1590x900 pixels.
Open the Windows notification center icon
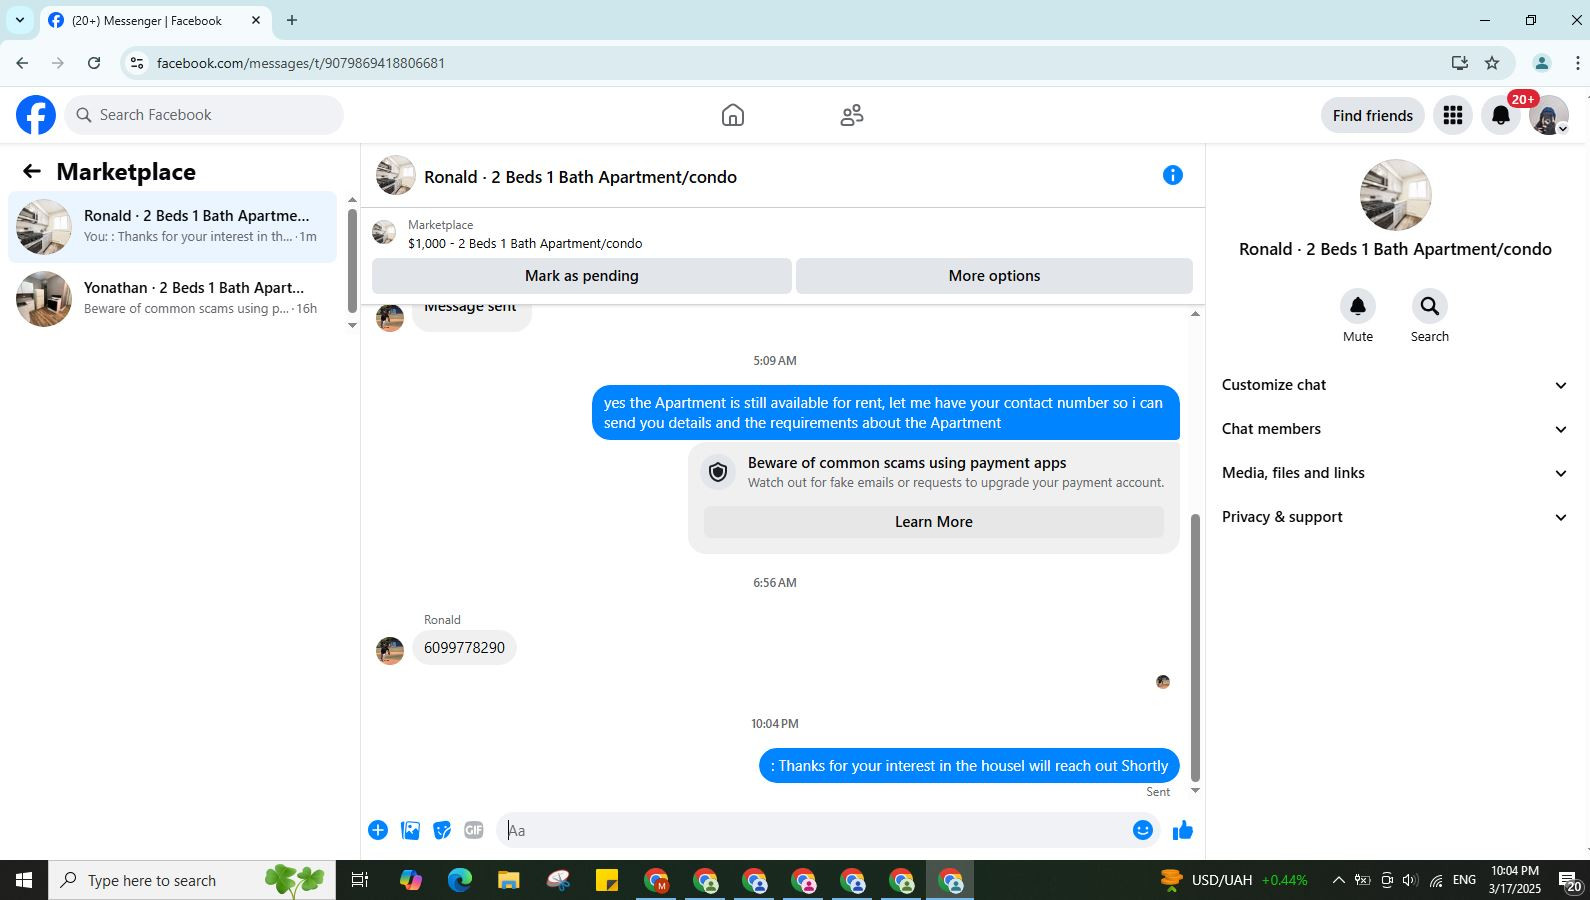1570,880
